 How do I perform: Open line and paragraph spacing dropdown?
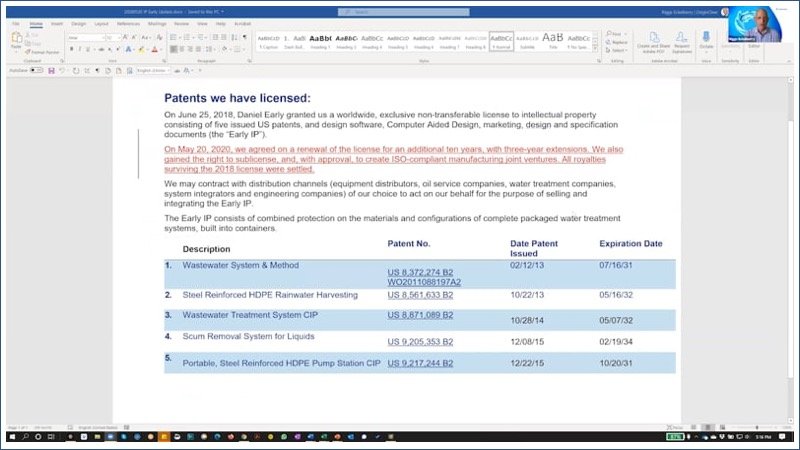210,49
